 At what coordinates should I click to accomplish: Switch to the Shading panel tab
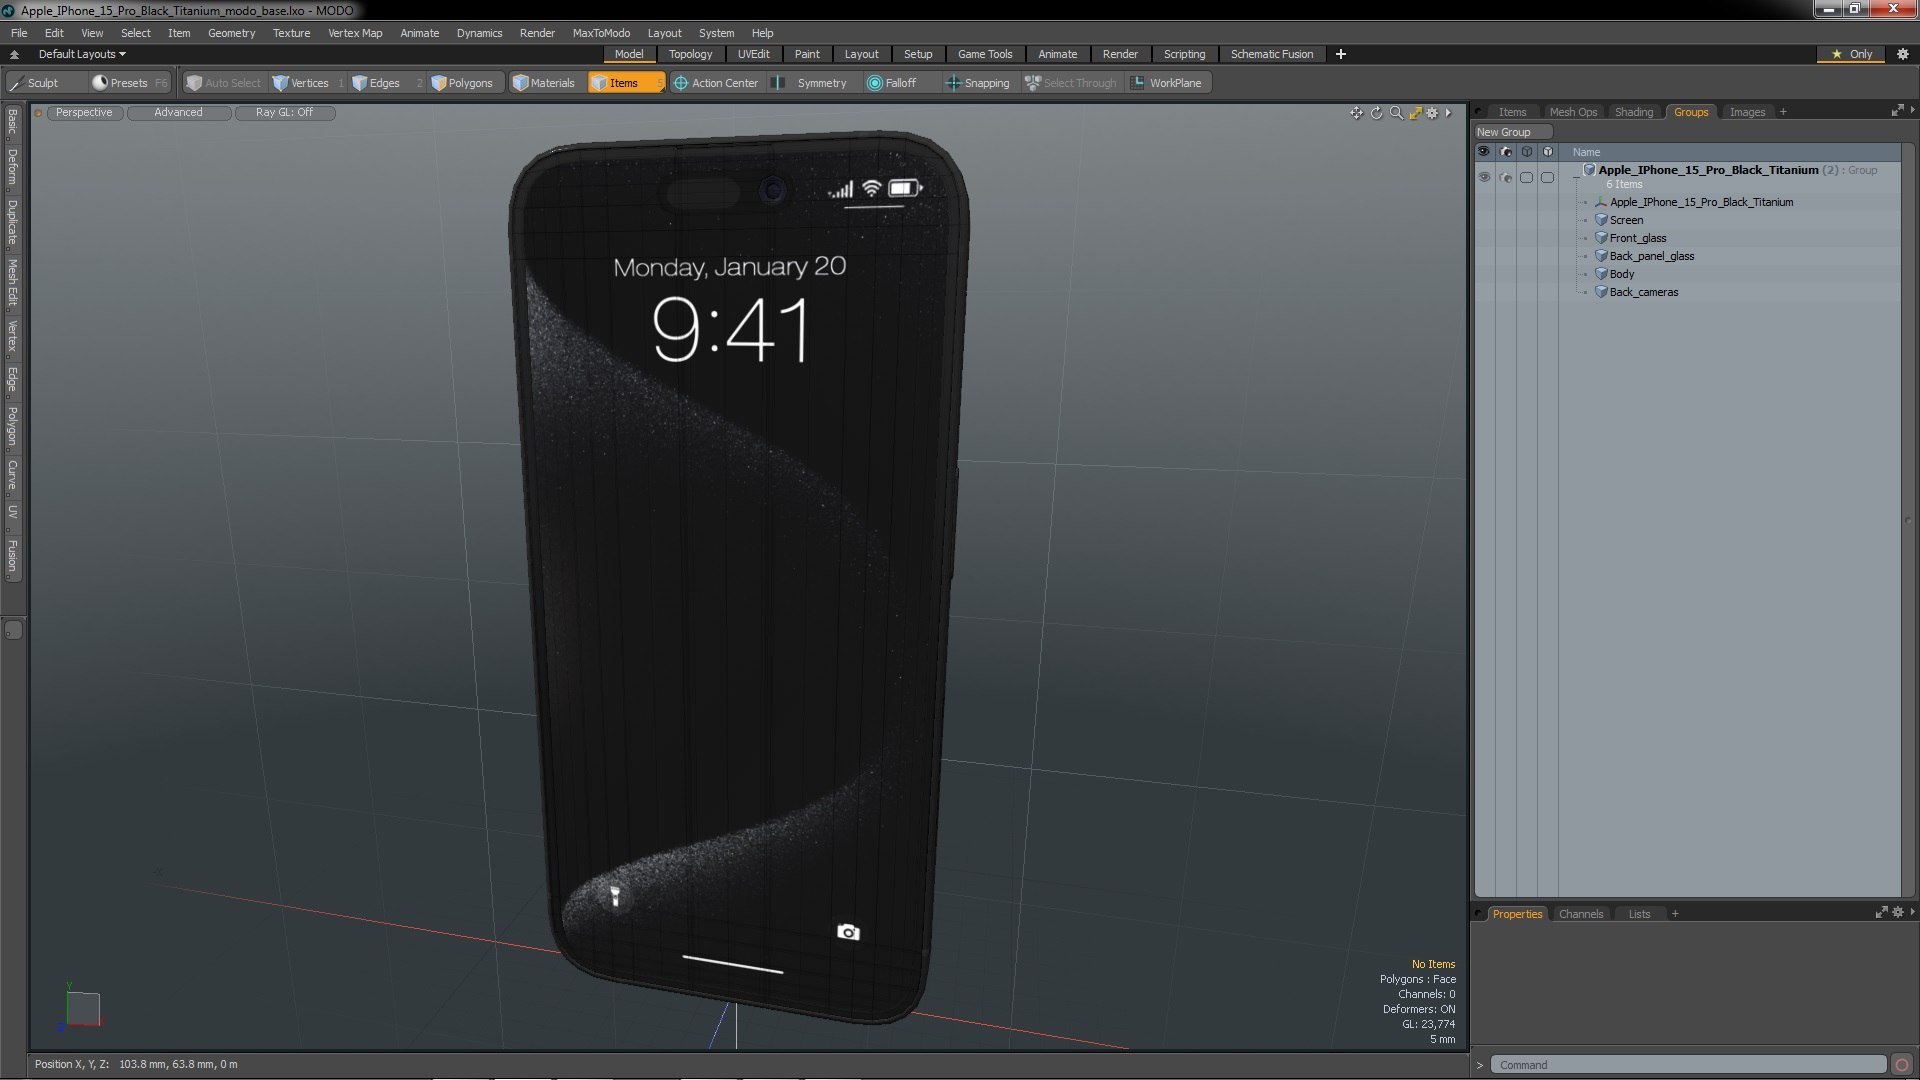1634,112
